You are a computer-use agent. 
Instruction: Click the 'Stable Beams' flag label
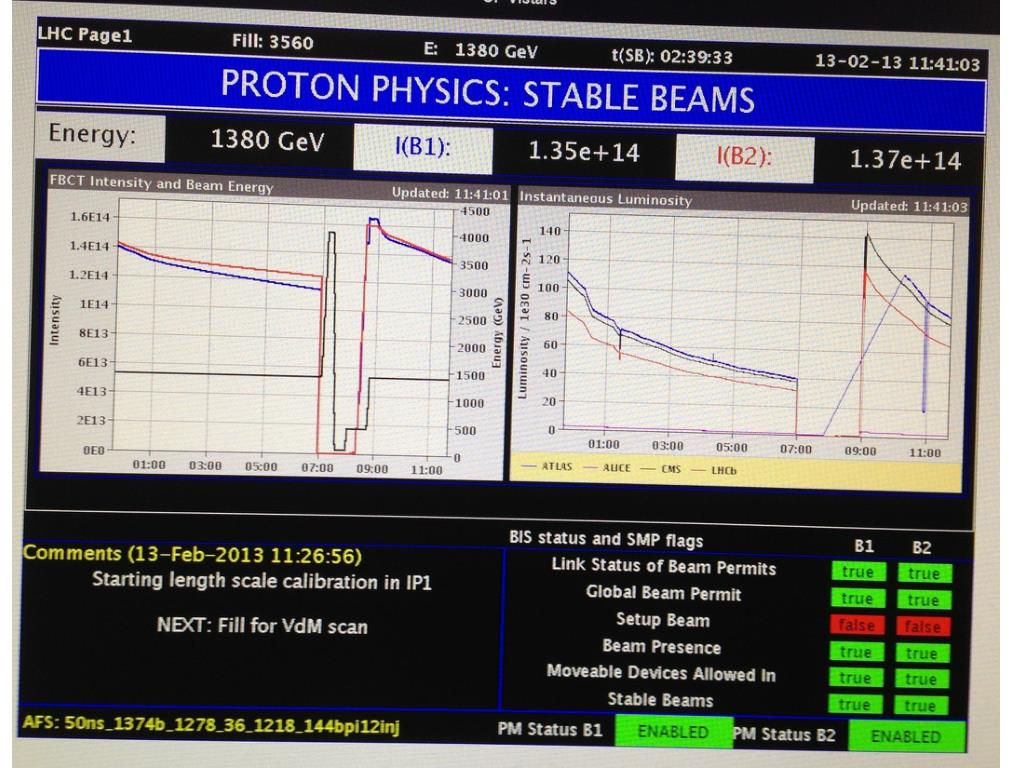[x=660, y=700]
